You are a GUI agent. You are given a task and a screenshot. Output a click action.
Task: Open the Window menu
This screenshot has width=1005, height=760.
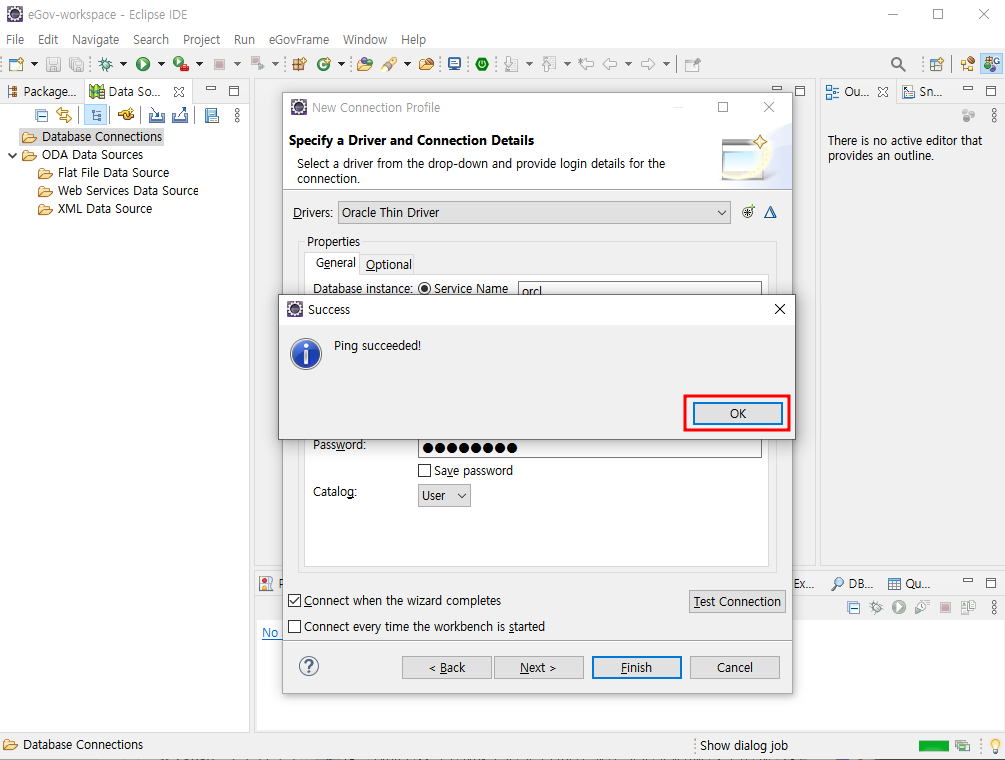point(365,40)
